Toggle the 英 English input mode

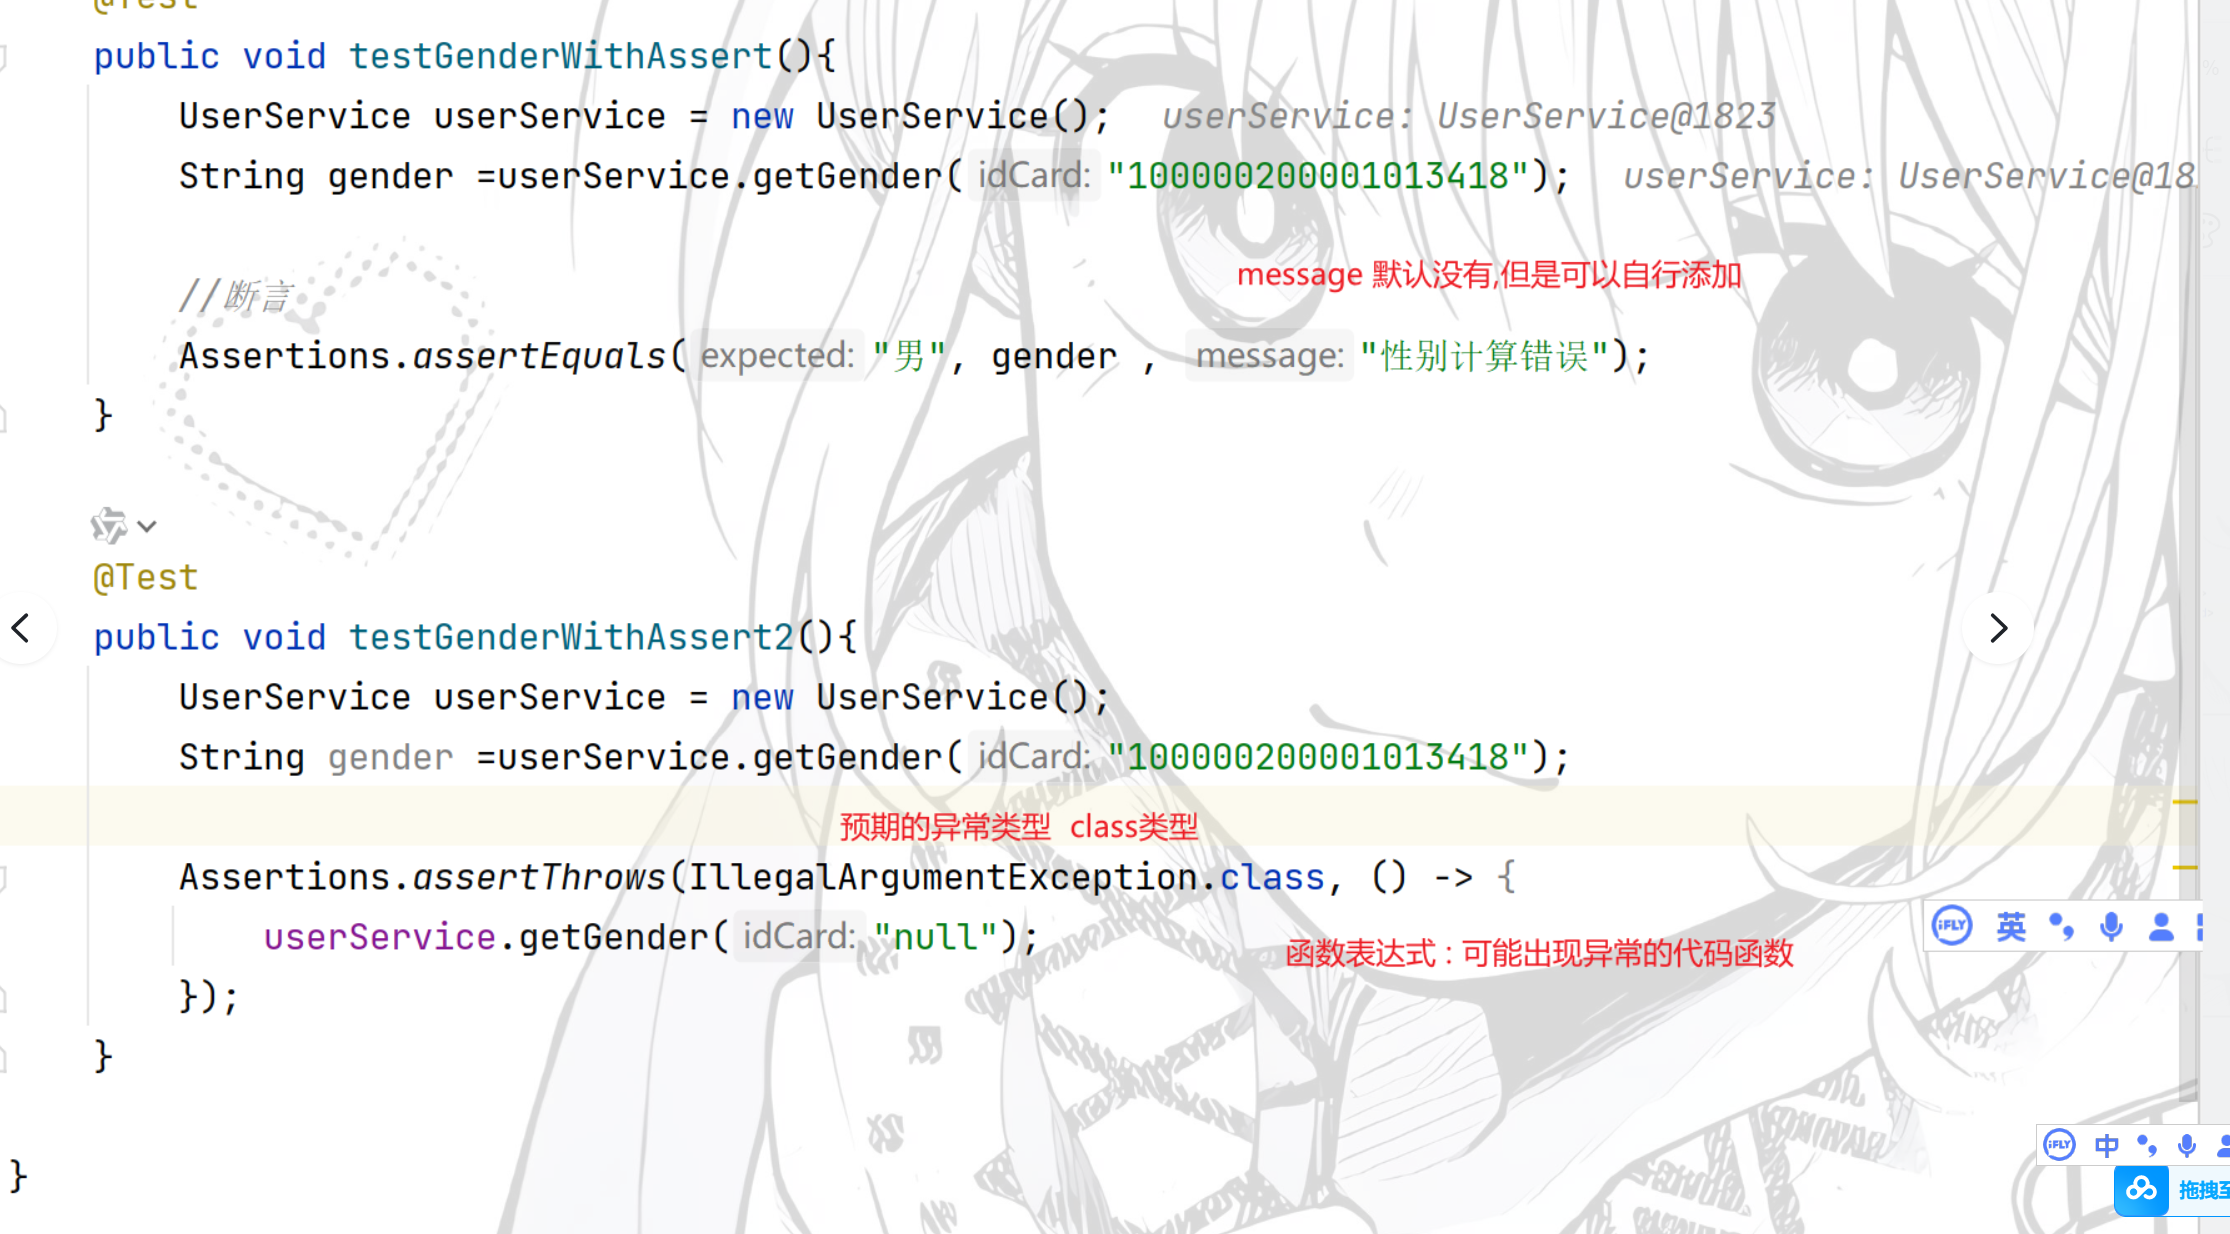pyautogui.click(x=2010, y=927)
